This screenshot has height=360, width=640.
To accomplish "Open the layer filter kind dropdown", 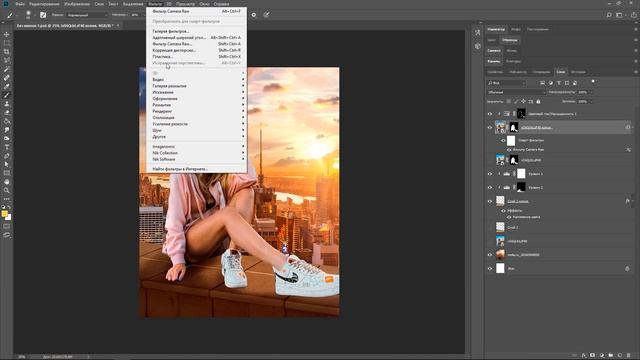I will coord(506,83).
